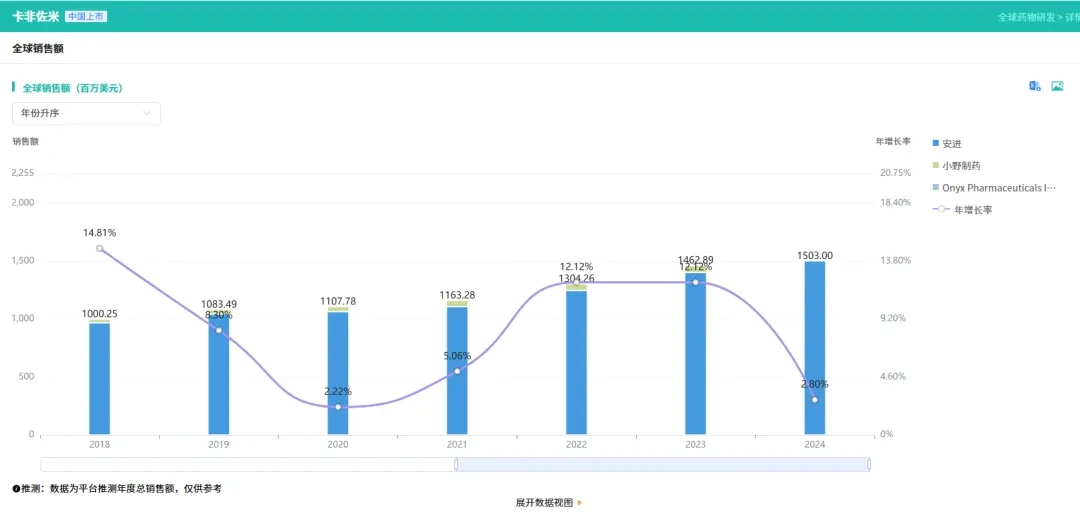The image size is (1080, 516).
Task: Click 全球药物研发 breadcrumb link
Action: coord(1026,17)
